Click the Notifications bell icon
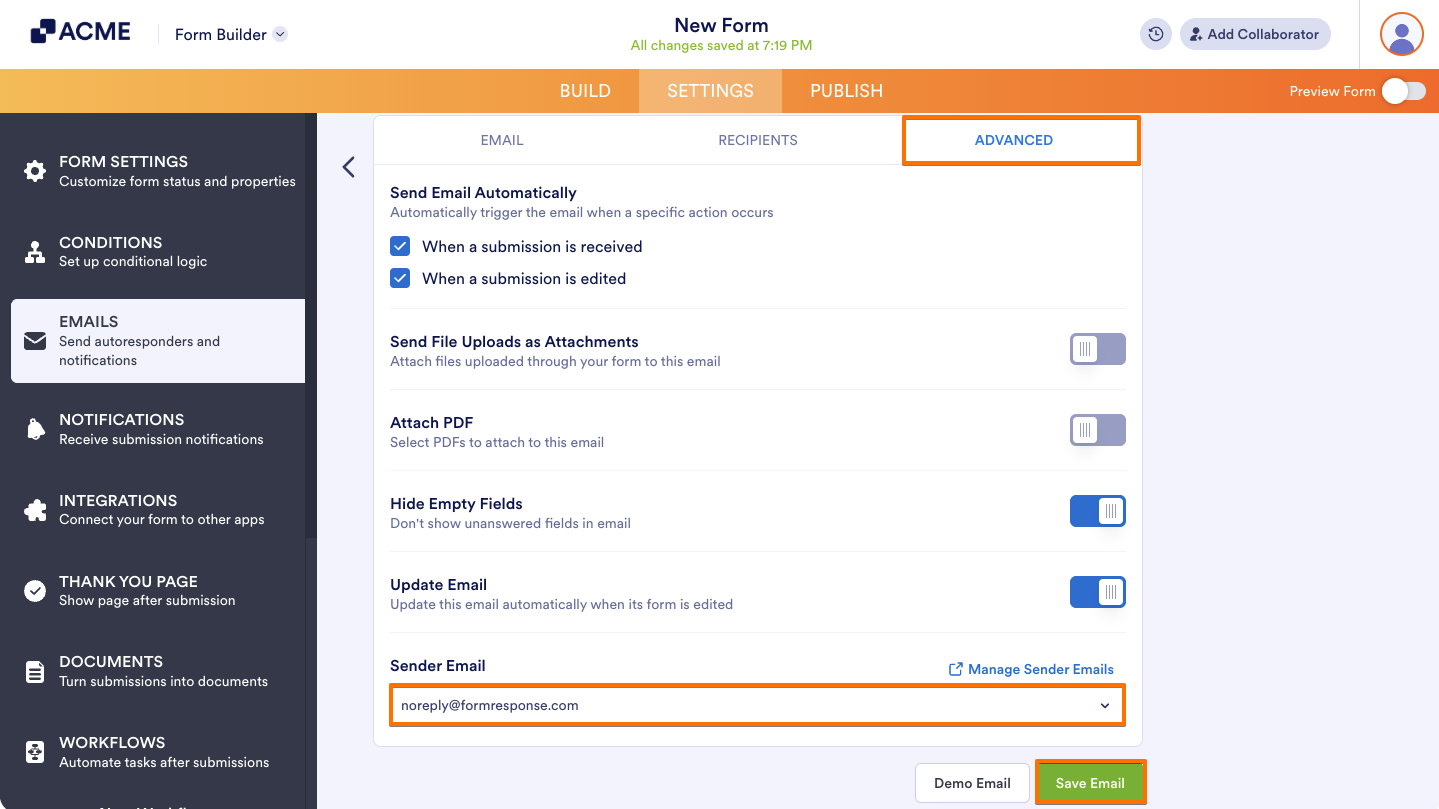1439x809 pixels. [35, 429]
